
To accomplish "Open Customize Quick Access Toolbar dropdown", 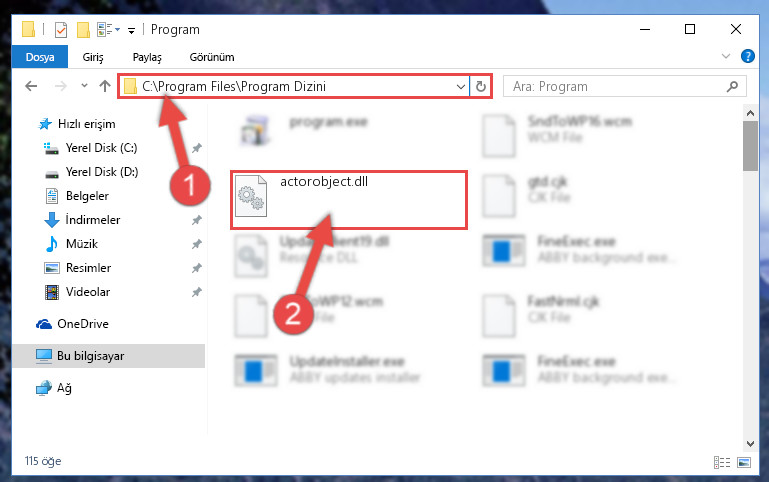I will 131,30.
